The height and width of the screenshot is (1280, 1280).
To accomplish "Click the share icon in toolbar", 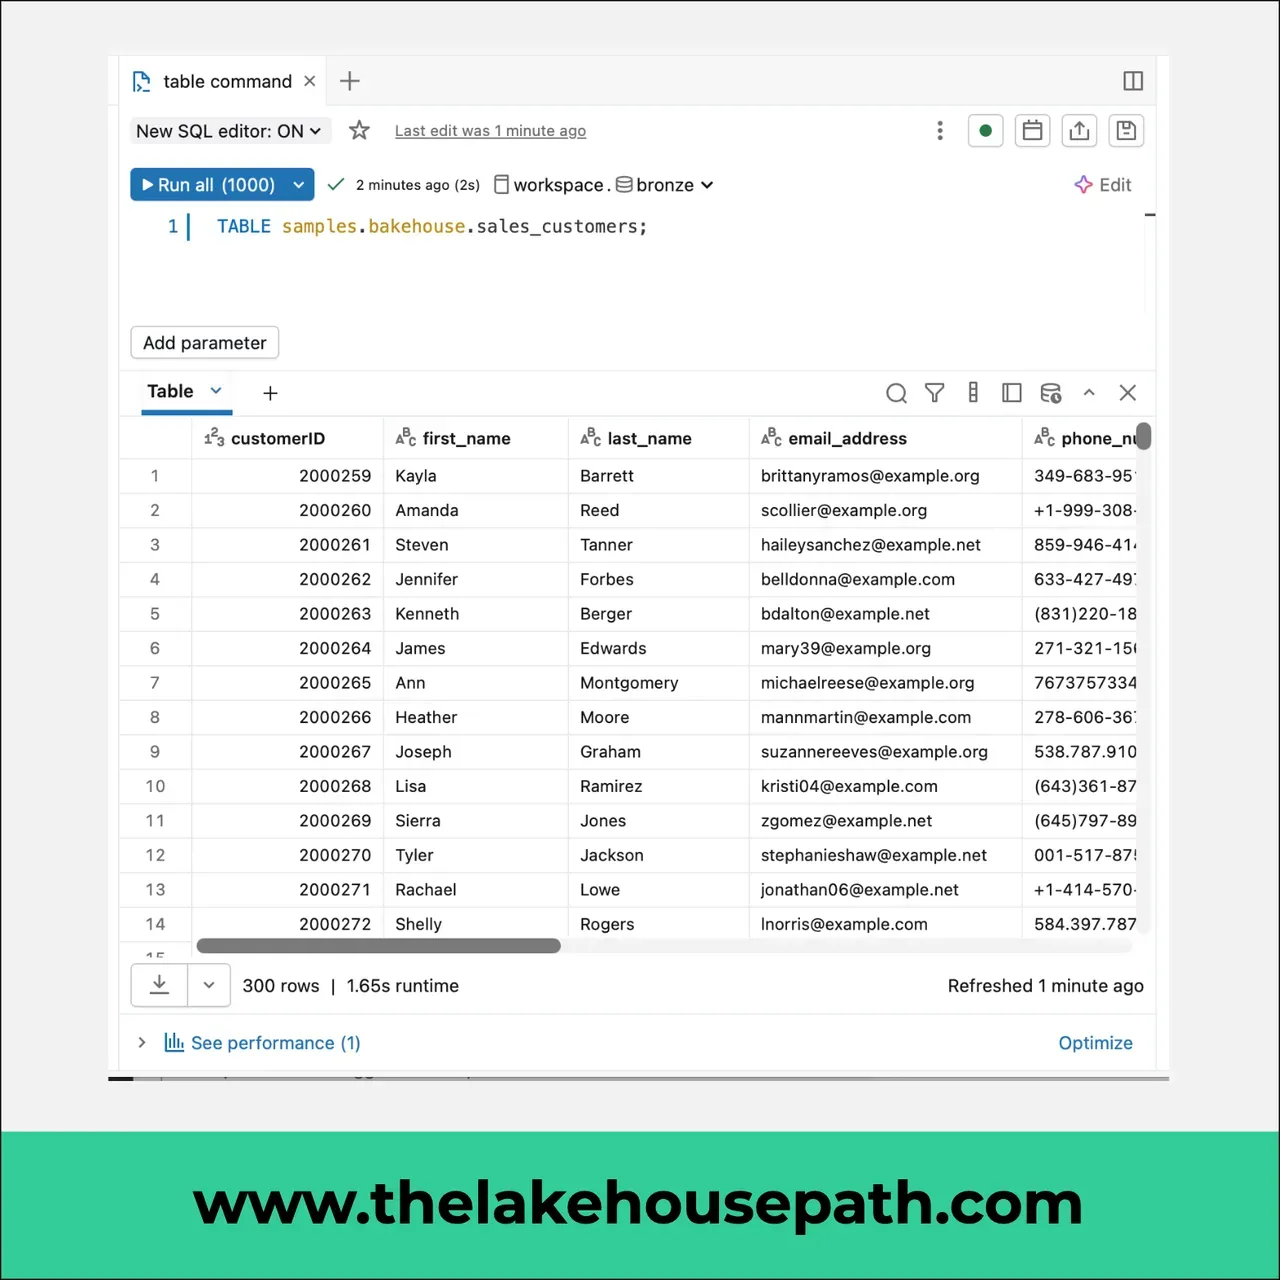I will click(1079, 131).
